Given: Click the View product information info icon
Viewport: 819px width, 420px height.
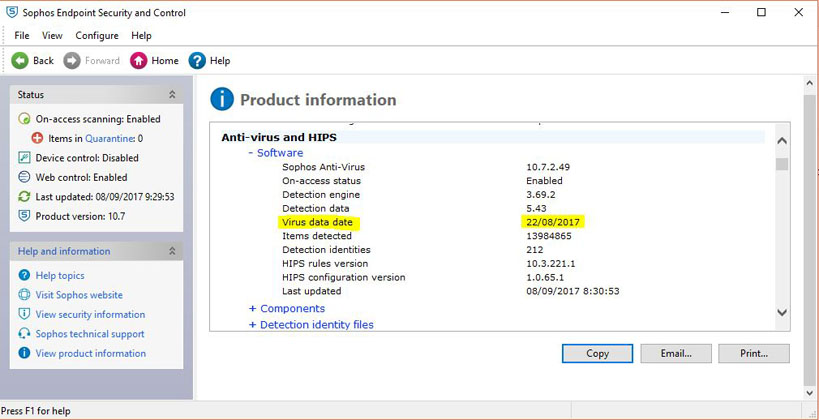Looking at the screenshot, I should (24, 353).
